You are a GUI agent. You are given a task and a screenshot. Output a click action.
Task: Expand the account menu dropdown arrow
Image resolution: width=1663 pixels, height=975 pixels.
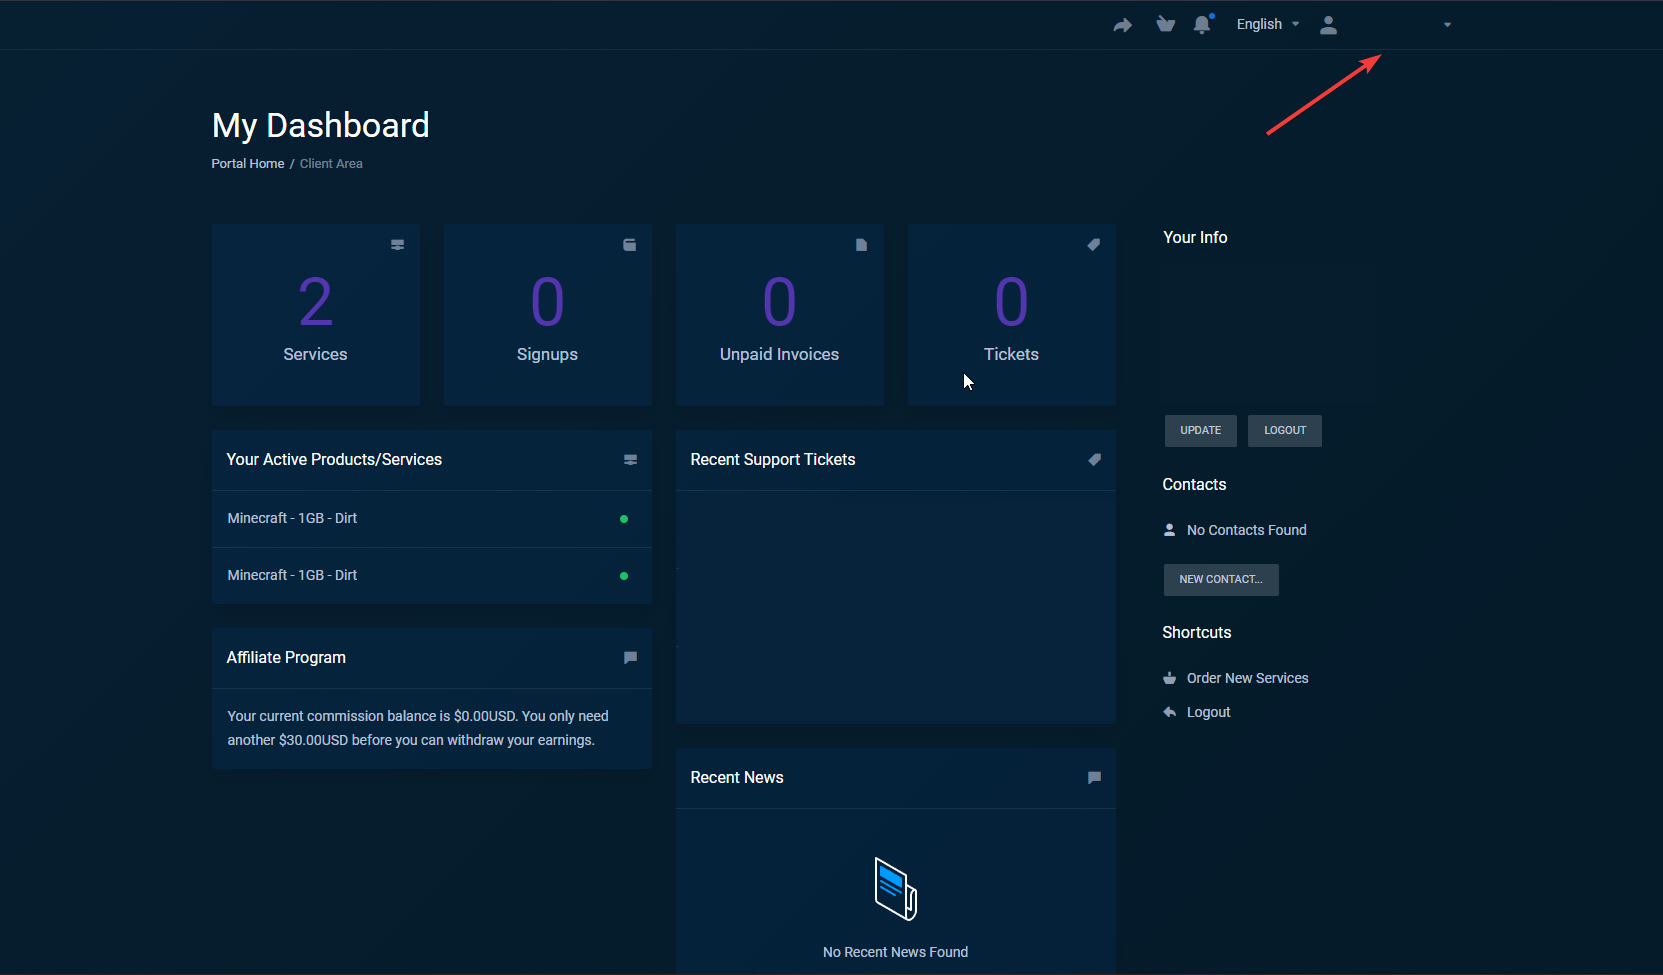click(1447, 25)
